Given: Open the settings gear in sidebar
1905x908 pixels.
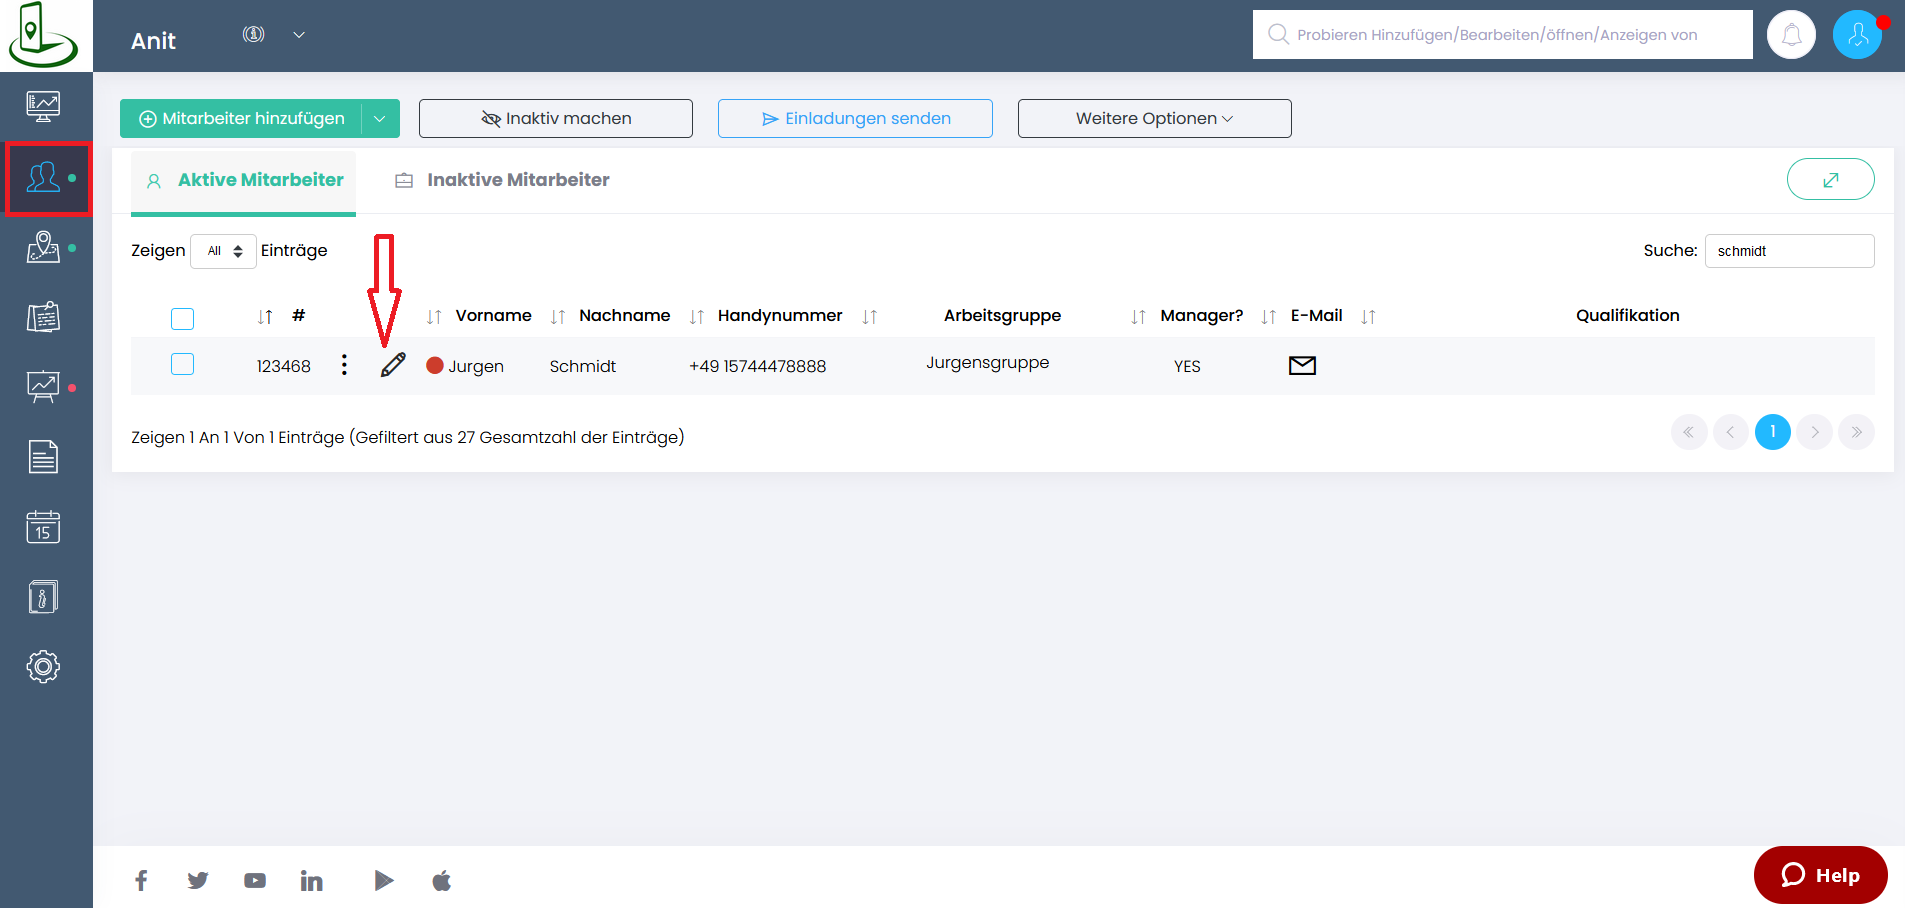Looking at the screenshot, I should tap(43, 666).
